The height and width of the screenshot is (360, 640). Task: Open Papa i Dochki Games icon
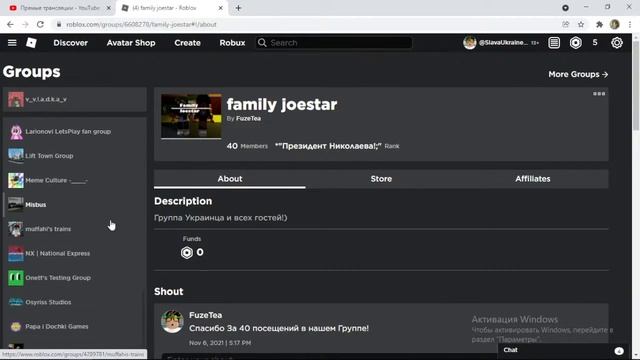click(16, 327)
